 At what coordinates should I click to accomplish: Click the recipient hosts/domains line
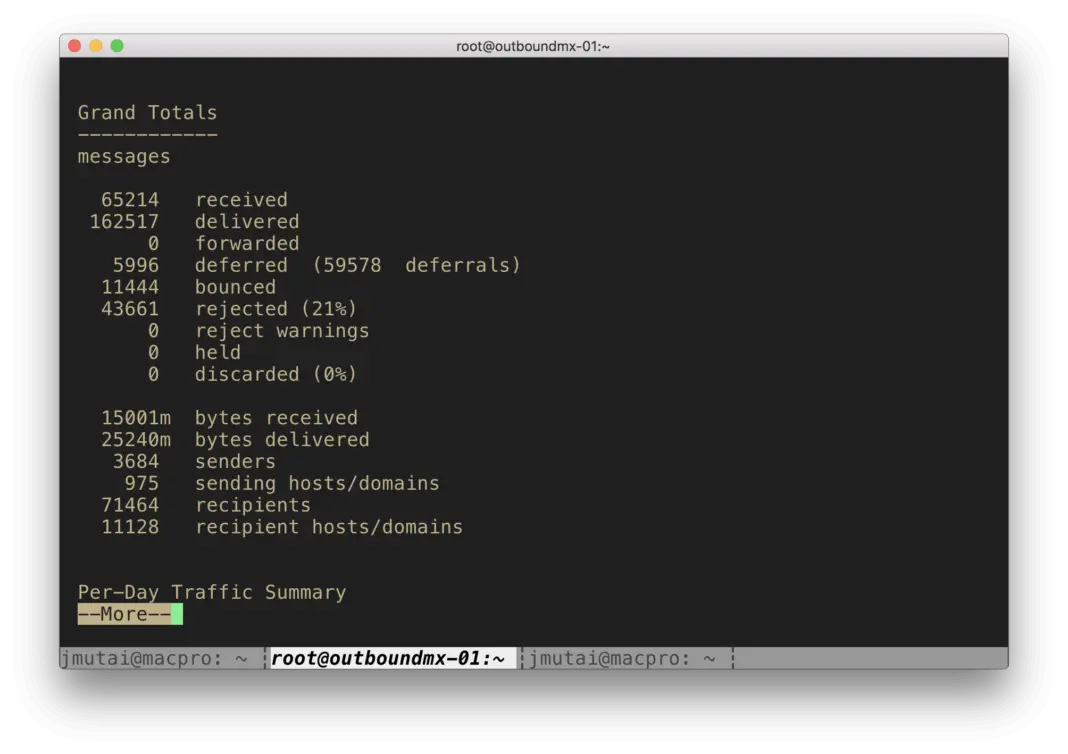click(x=282, y=527)
